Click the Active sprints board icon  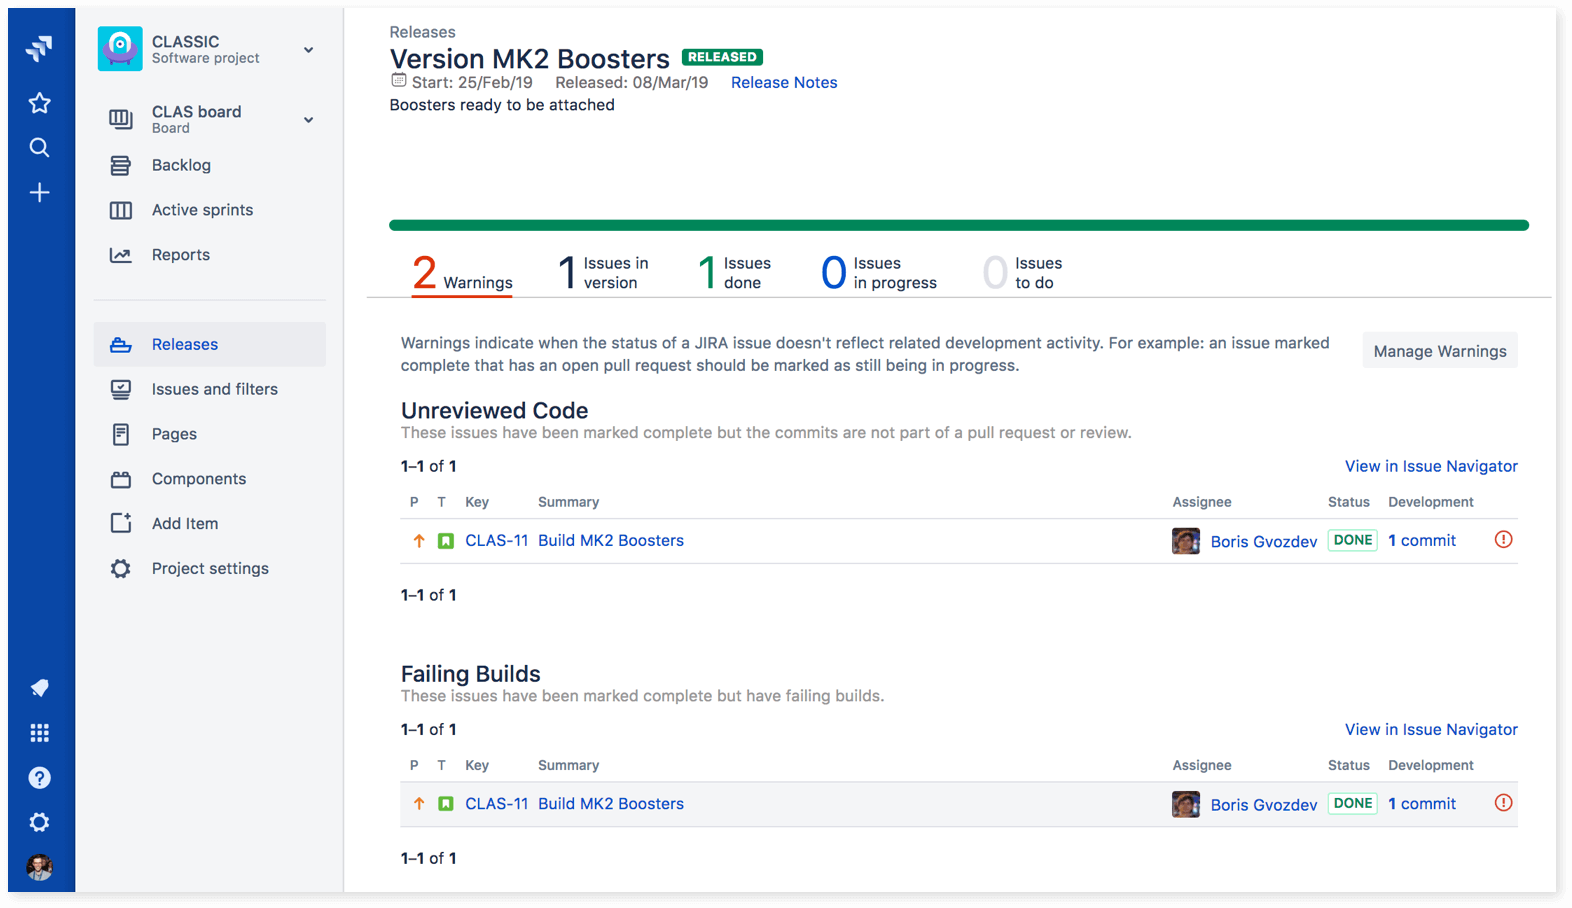click(120, 210)
